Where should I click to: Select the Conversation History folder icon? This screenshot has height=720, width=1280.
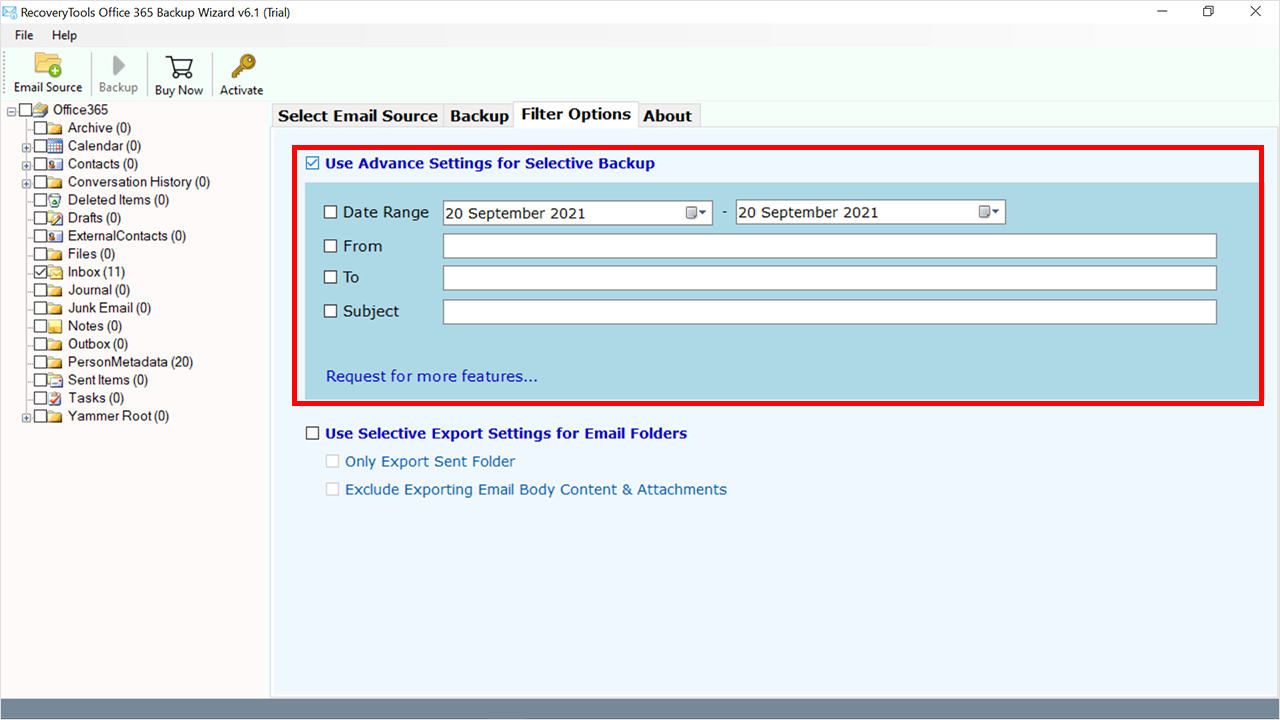point(56,182)
